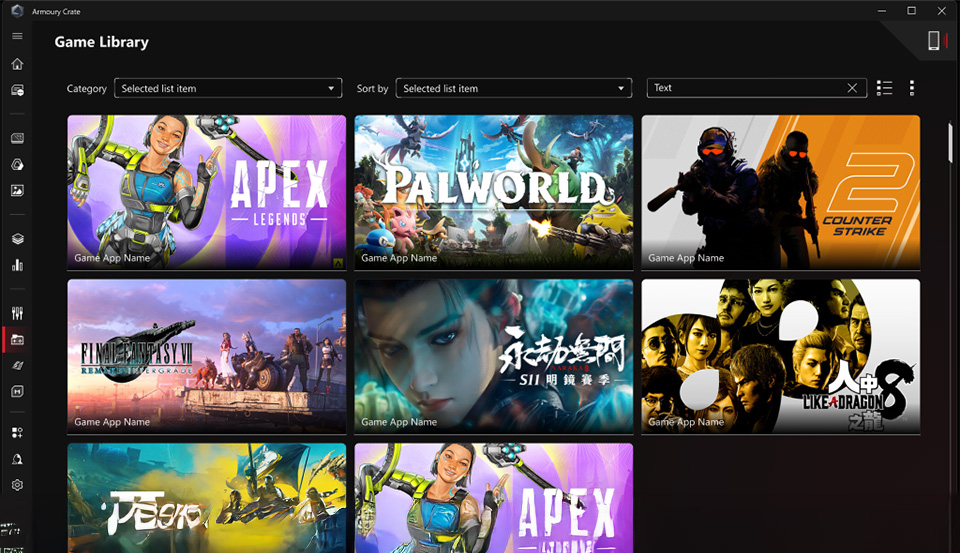Viewport: 960px width, 553px height.
Task: Open the settings gear in sidebar
Action: pos(17,485)
